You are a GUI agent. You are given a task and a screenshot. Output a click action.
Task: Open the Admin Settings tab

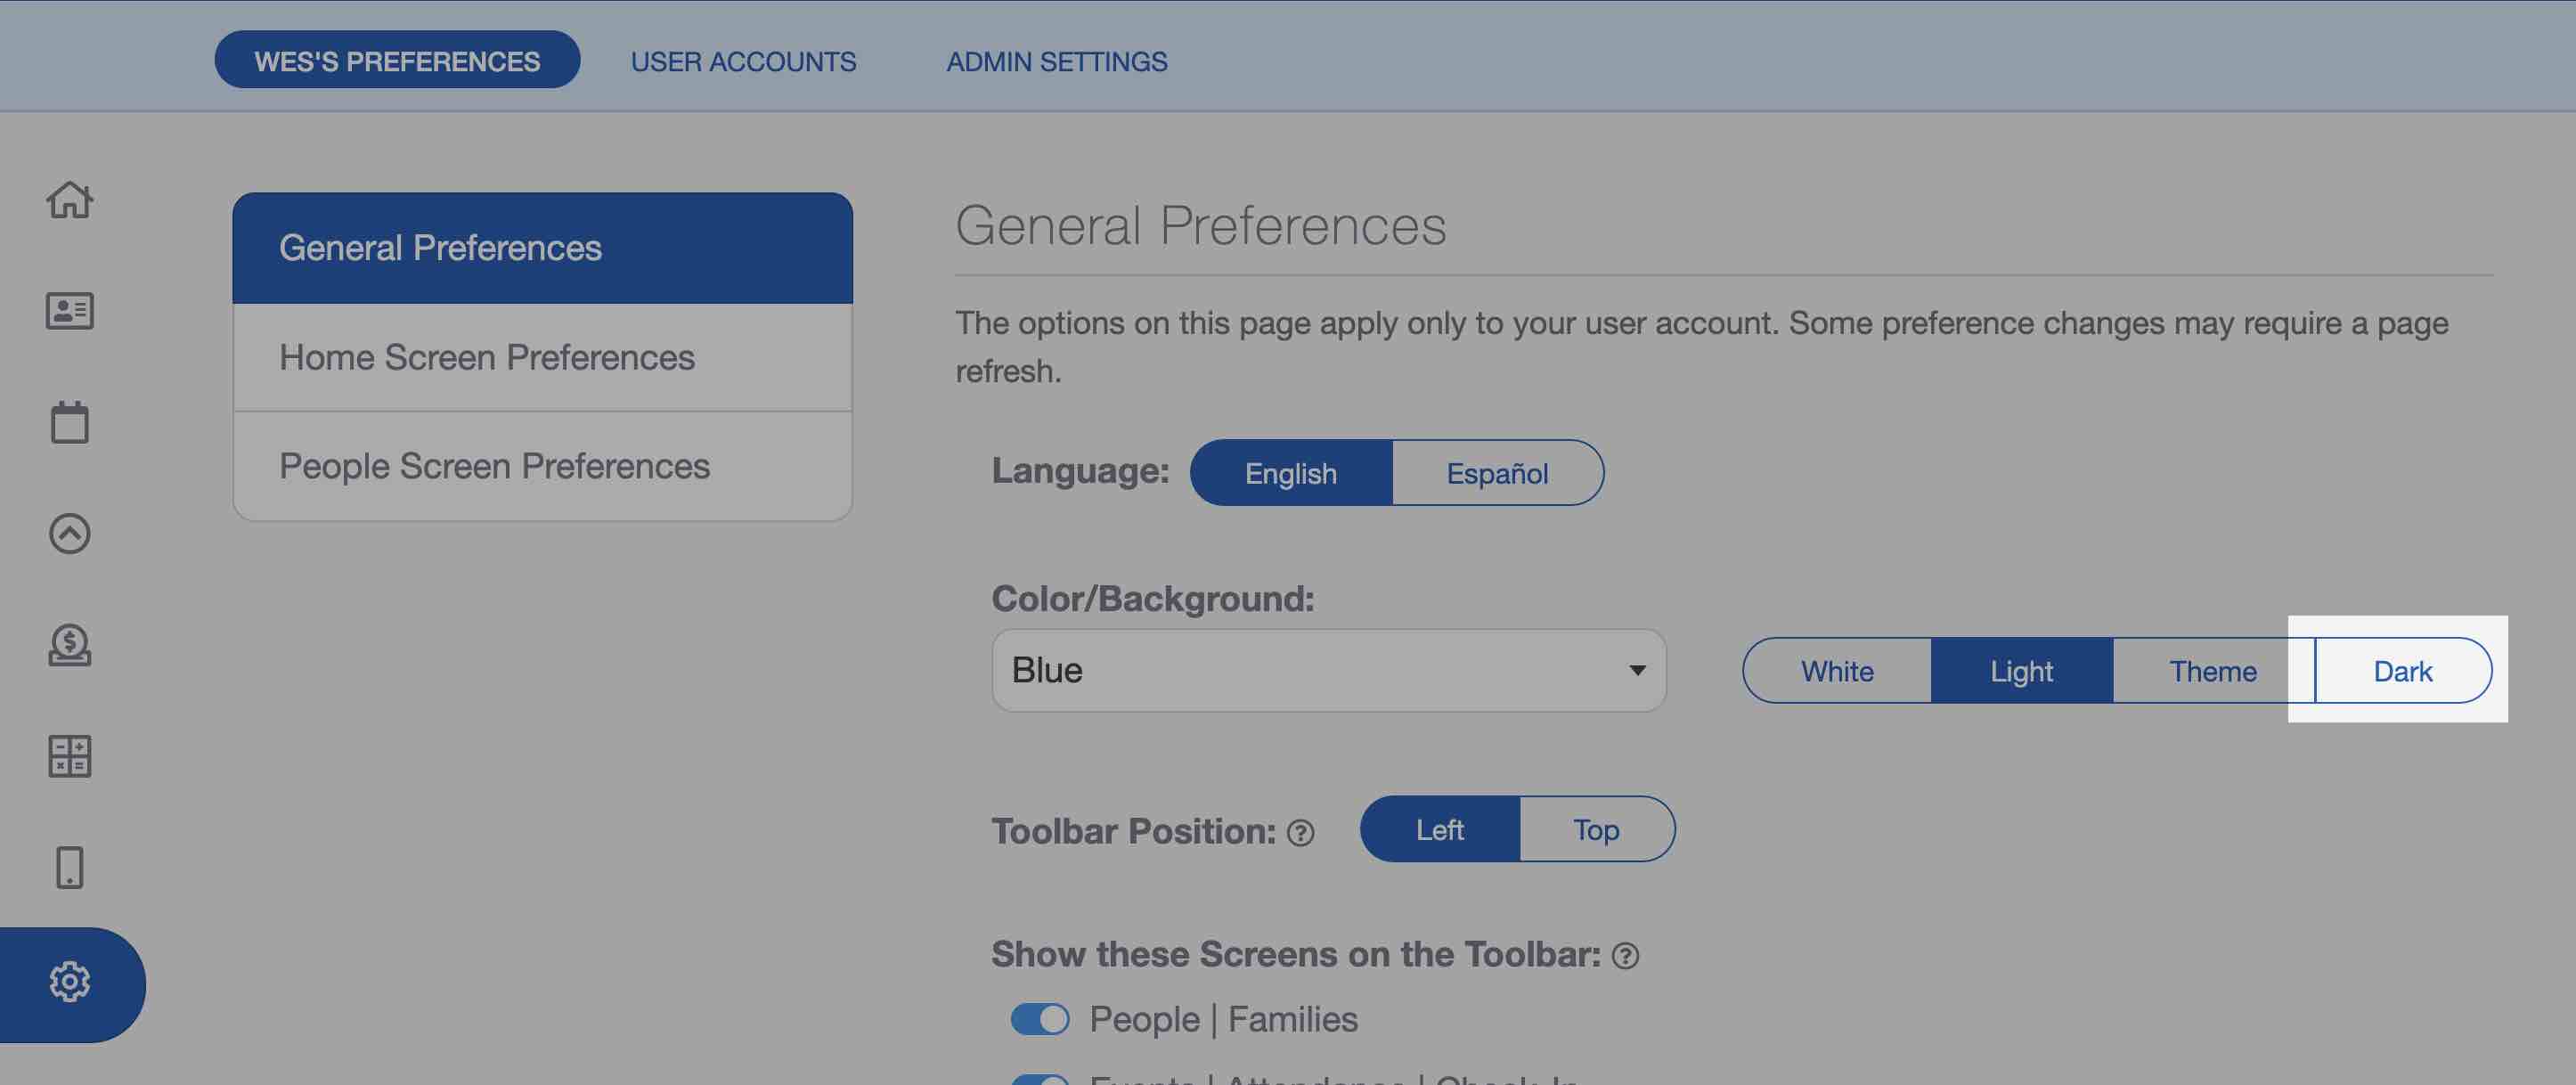coord(1056,61)
